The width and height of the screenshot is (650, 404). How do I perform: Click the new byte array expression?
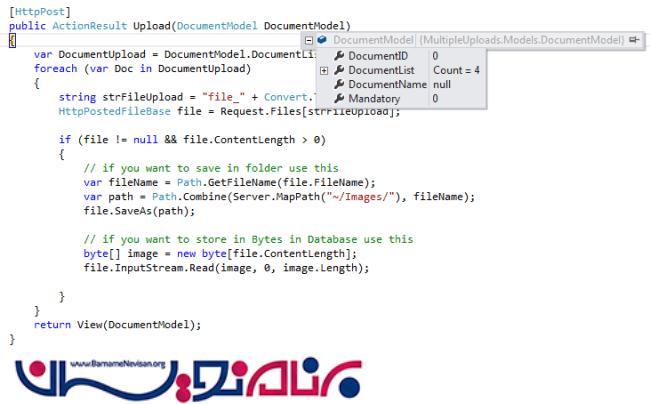(267, 254)
